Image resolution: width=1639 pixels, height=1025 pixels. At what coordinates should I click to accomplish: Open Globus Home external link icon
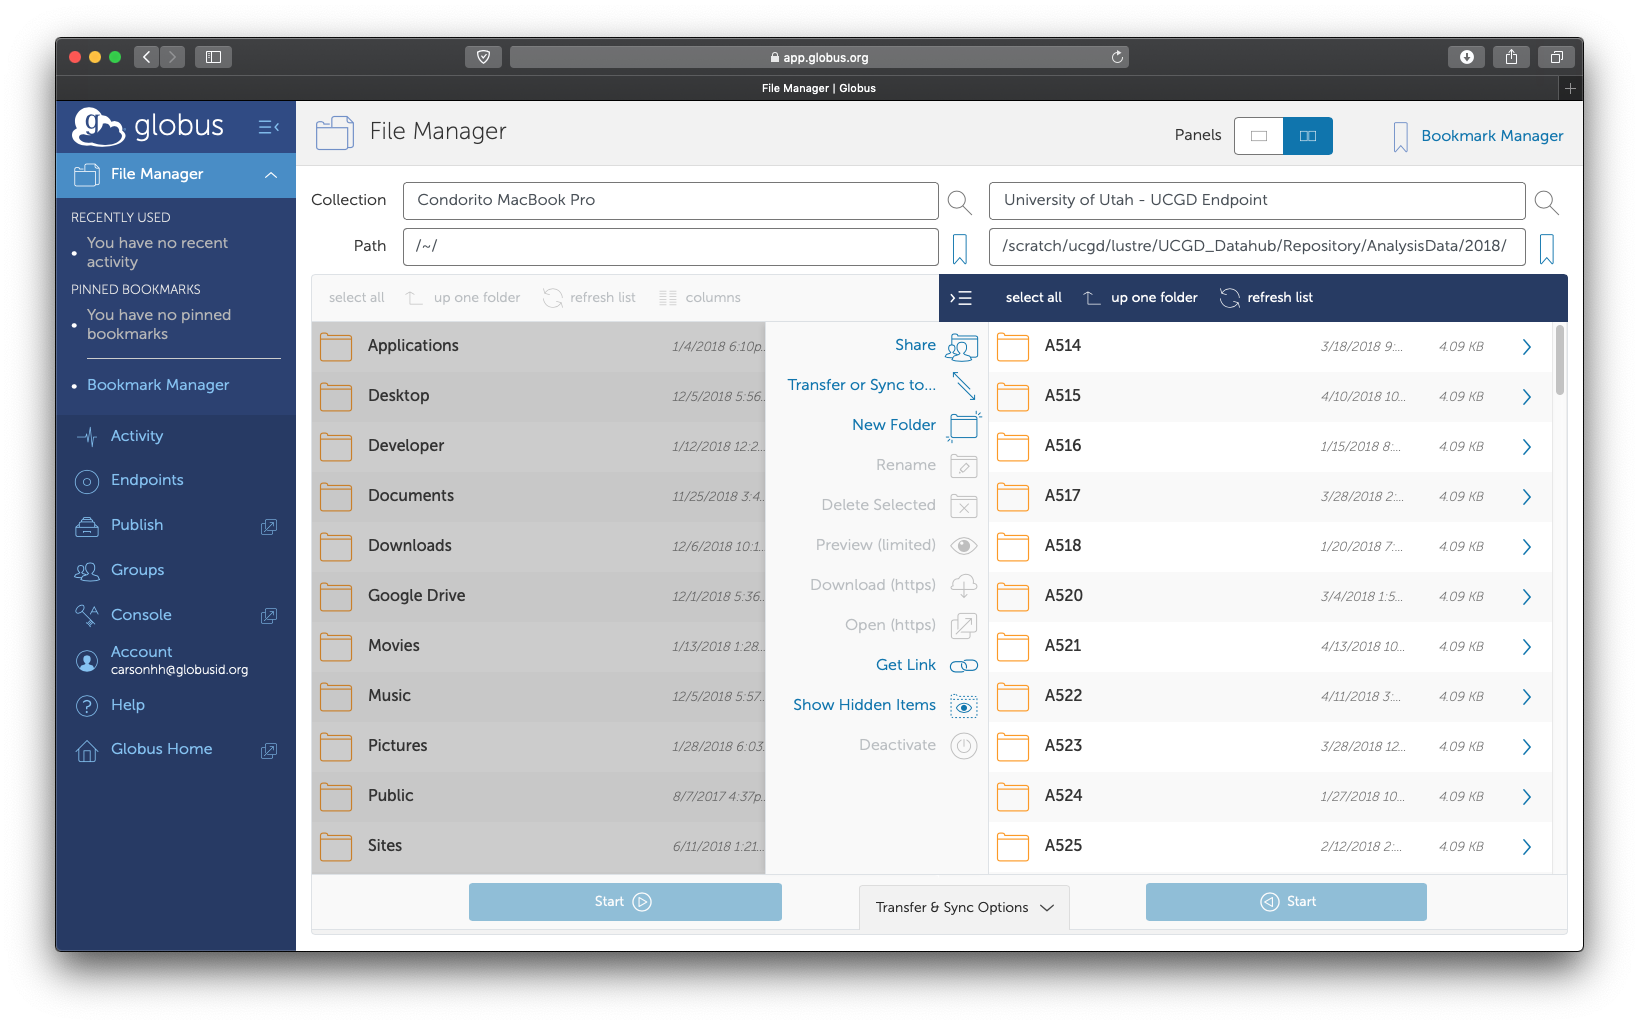click(269, 750)
